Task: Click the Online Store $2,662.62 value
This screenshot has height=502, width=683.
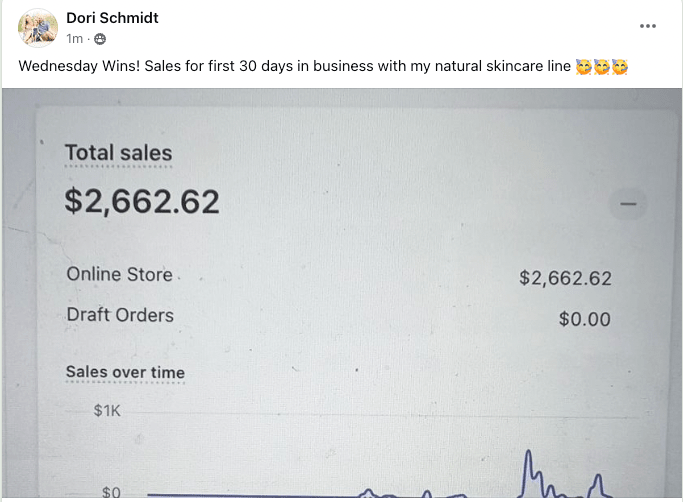Action: coord(565,278)
